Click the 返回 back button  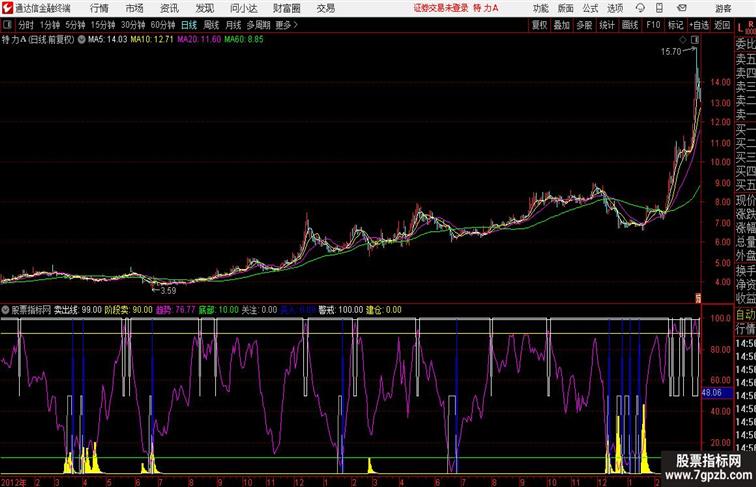point(722,25)
